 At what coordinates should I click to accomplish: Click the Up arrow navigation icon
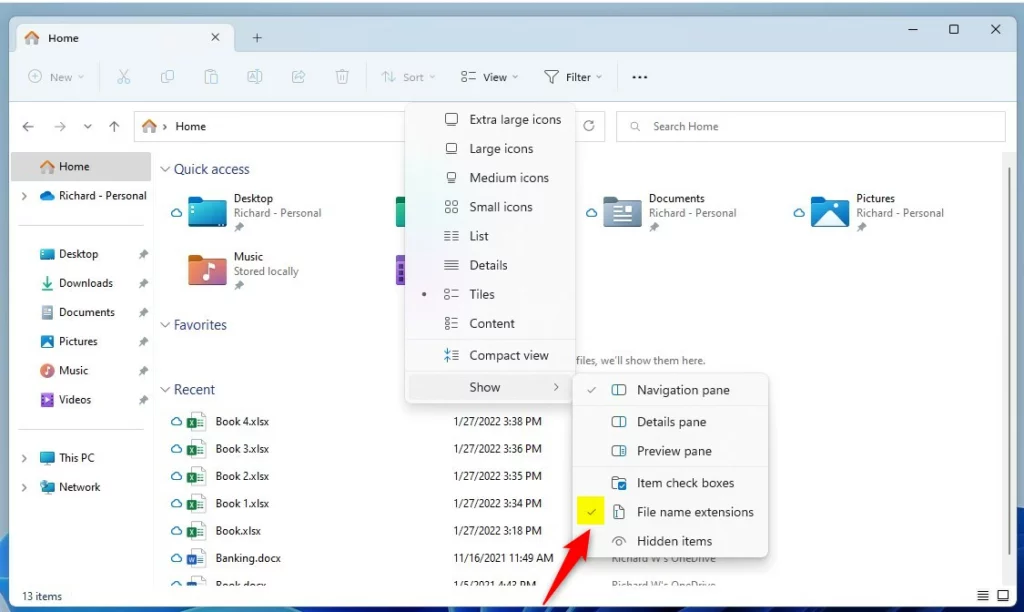[114, 127]
